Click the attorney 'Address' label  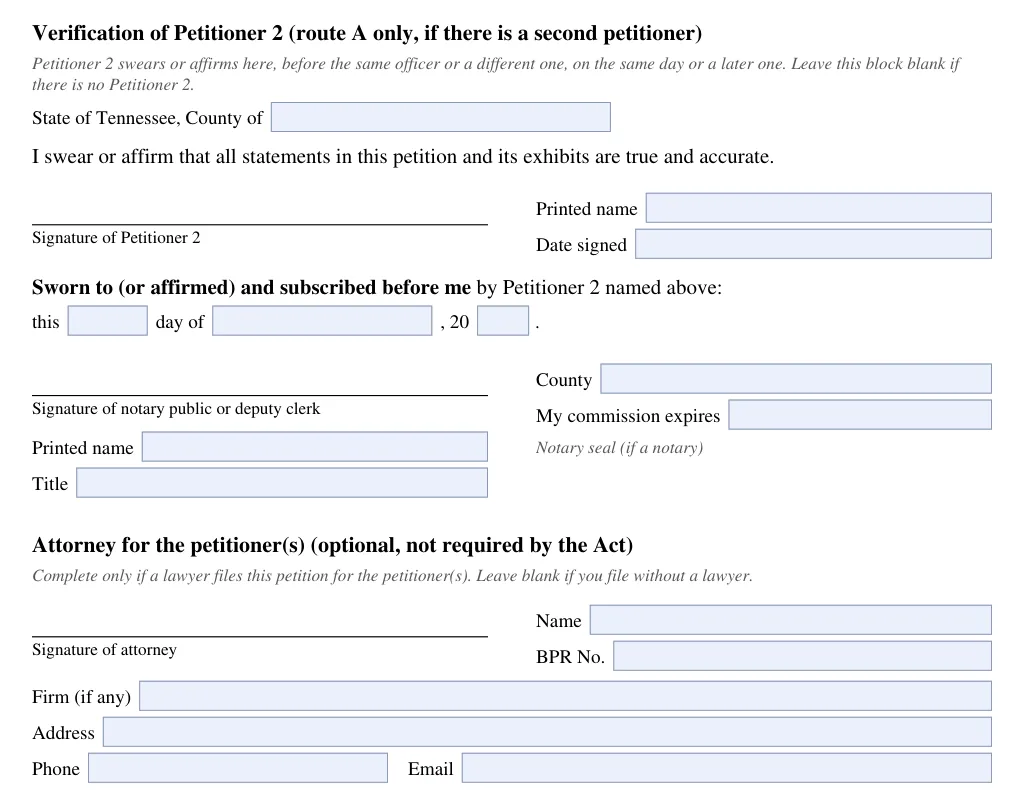63,733
